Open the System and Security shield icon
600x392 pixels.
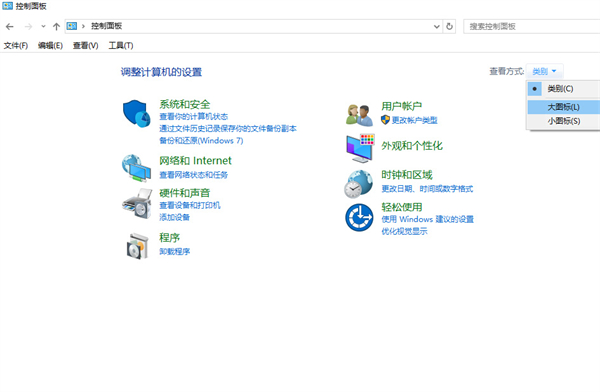pos(136,114)
